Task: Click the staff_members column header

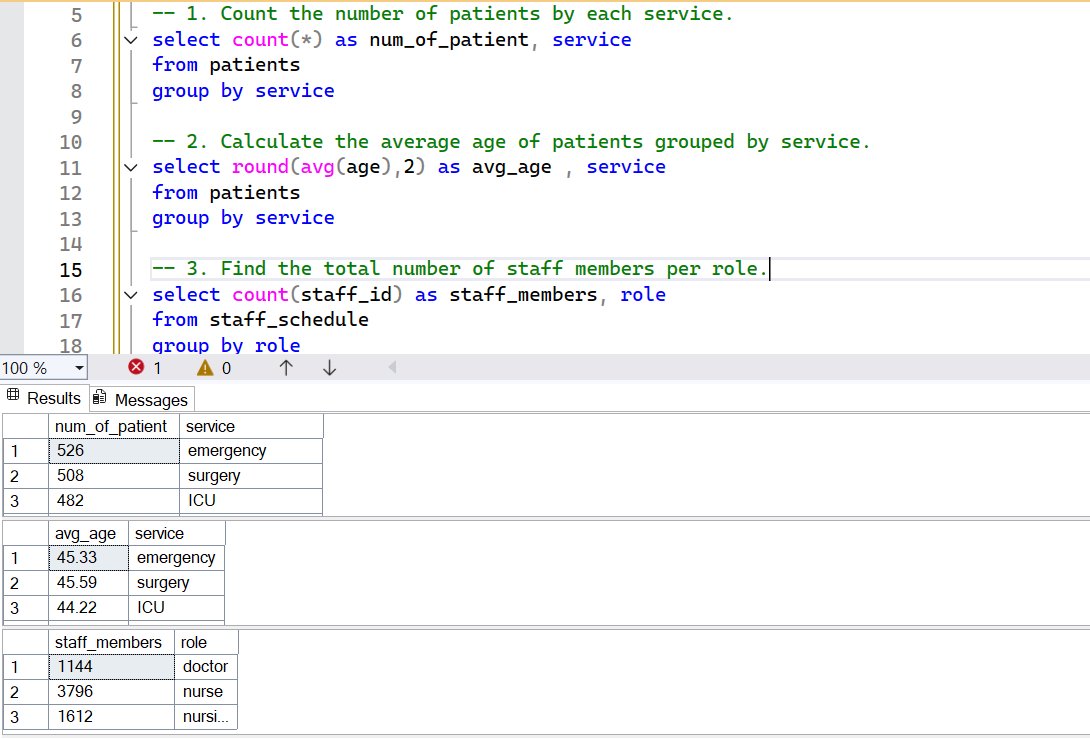Action: coord(111,642)
